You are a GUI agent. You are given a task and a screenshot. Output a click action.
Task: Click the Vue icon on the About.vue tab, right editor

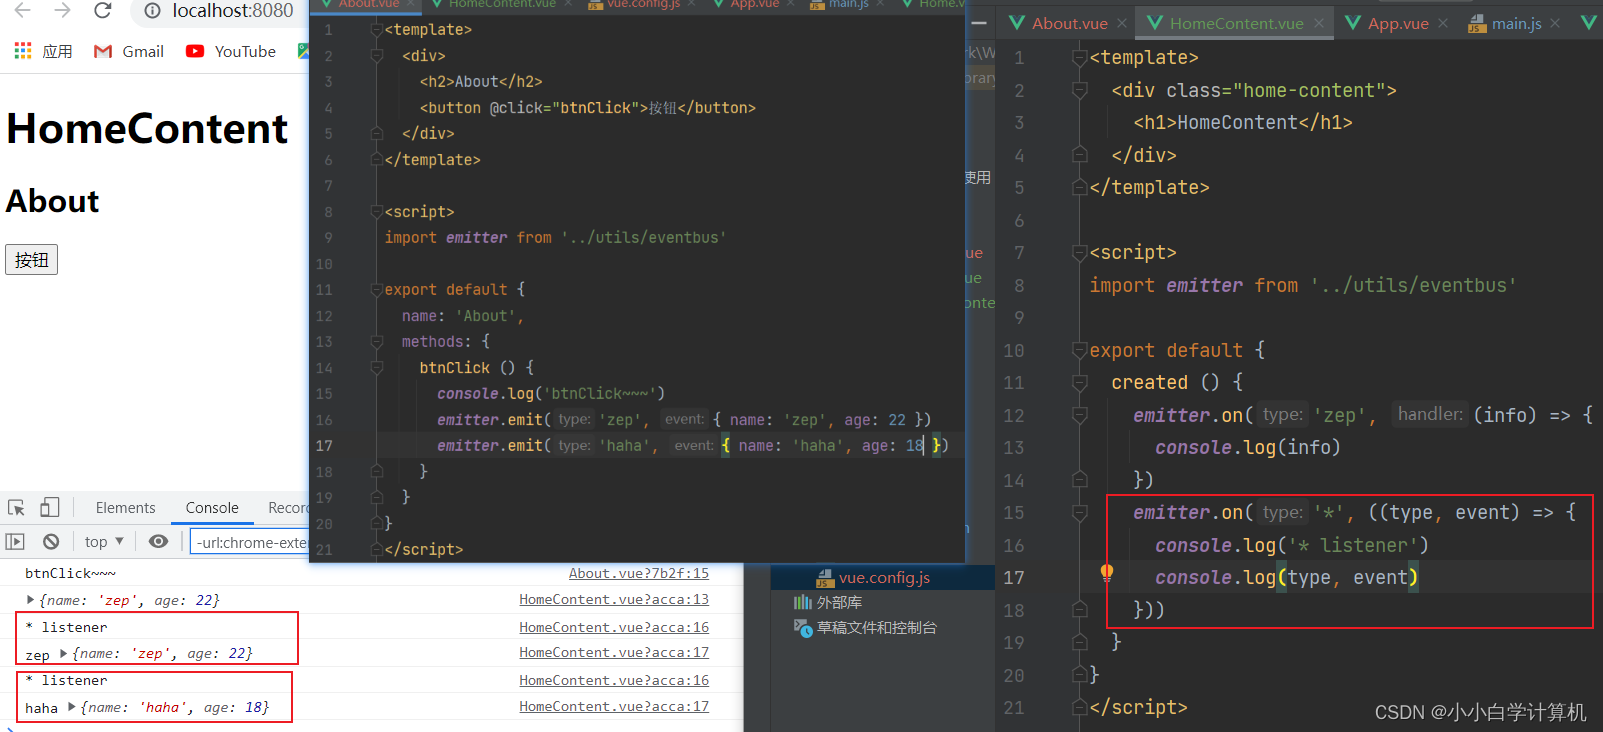[x=1017, y=23]
